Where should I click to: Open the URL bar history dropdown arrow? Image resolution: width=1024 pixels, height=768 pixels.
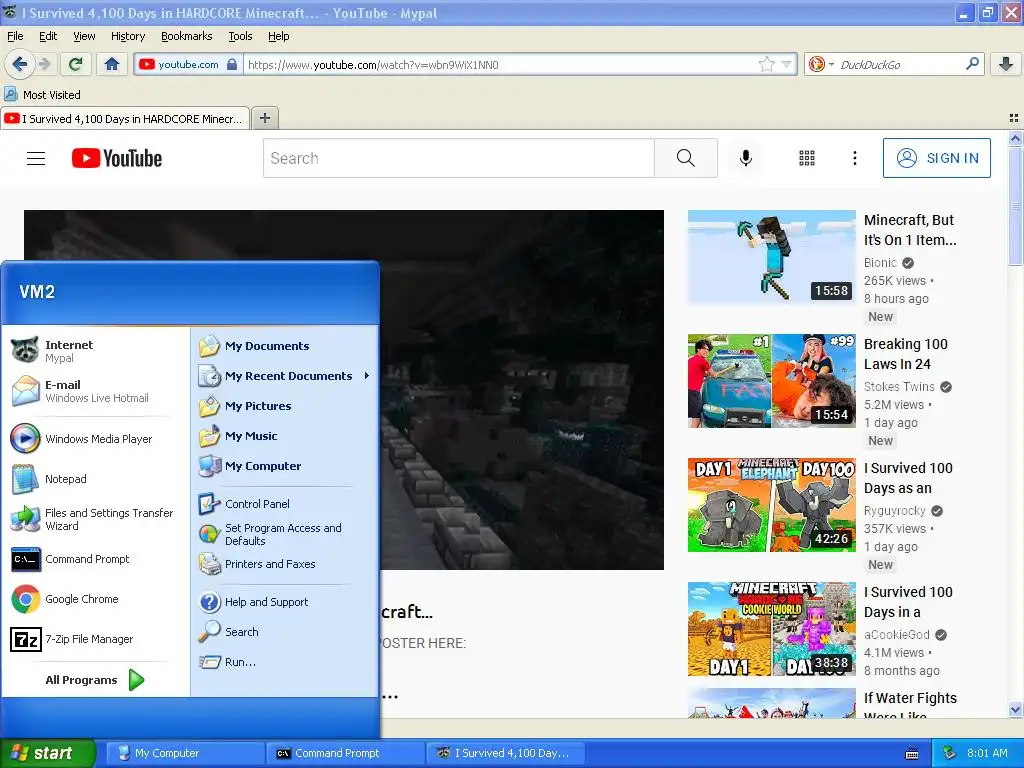pyautogui.click(x=786, y=64)
